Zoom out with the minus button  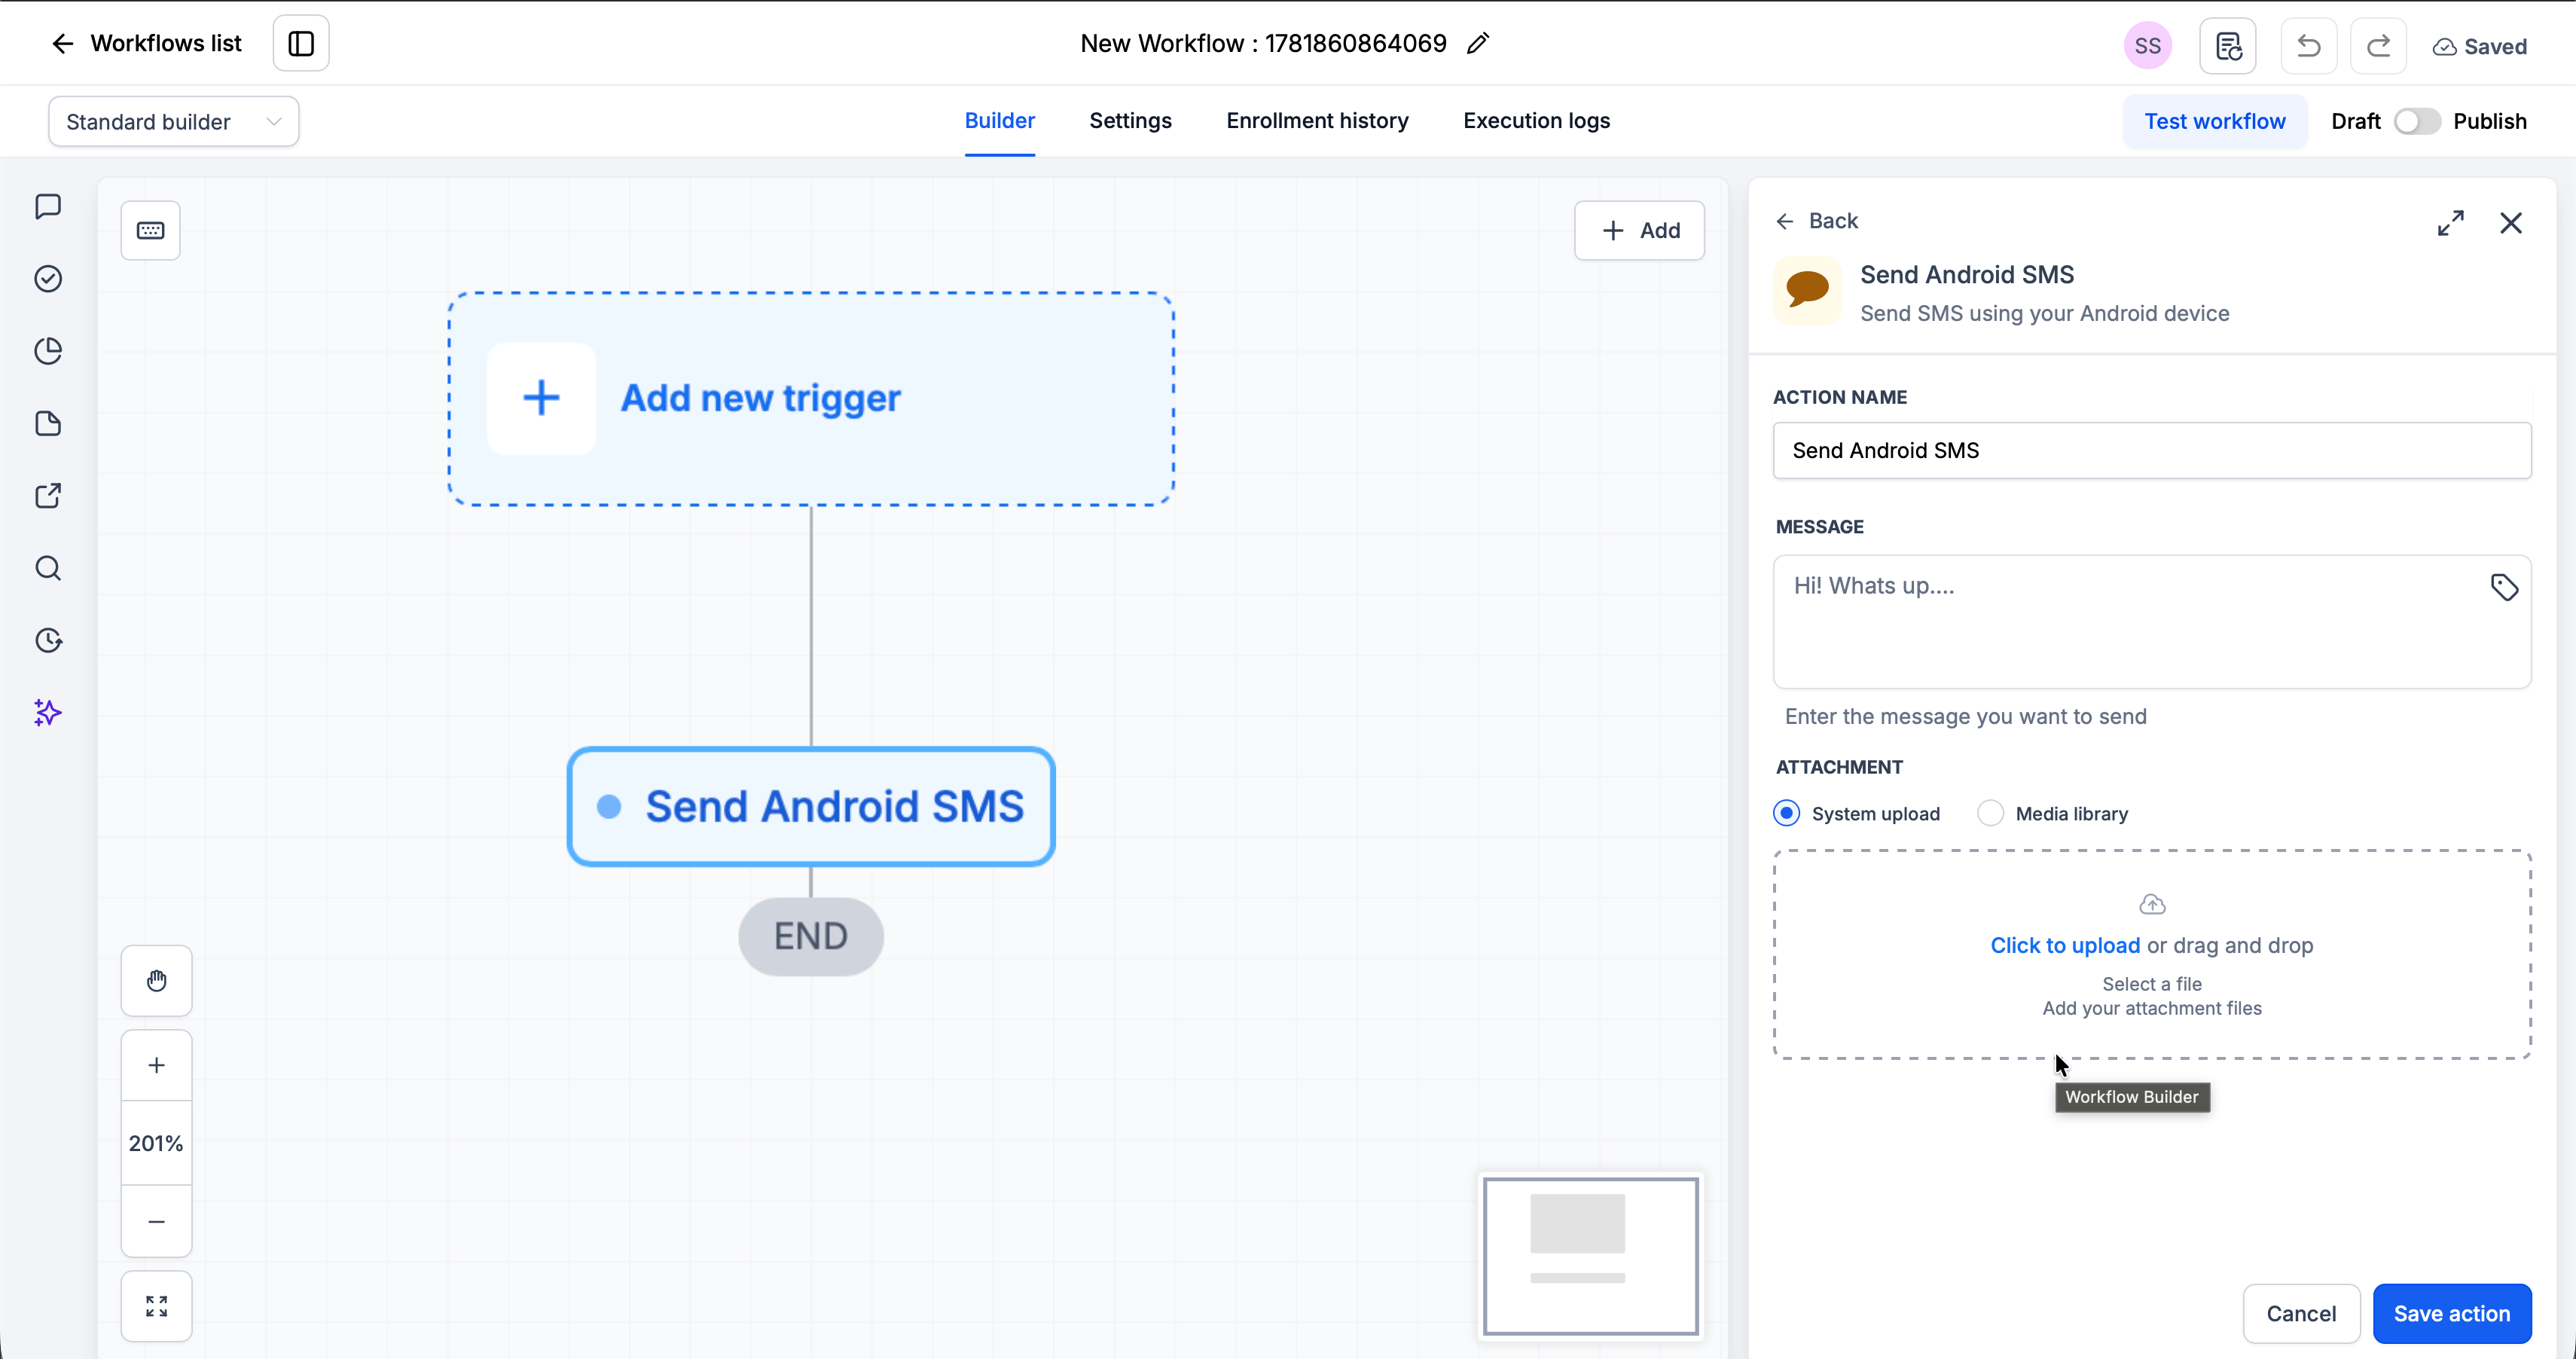(x=157, y=1221)
